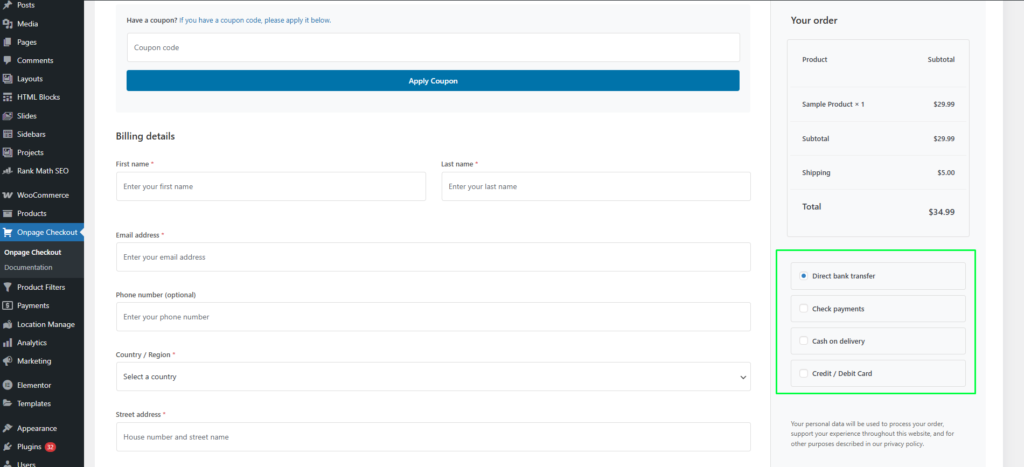Select Check payments radio button
The height and width of the screenshot is (467, 1024).
pos(804,309)
